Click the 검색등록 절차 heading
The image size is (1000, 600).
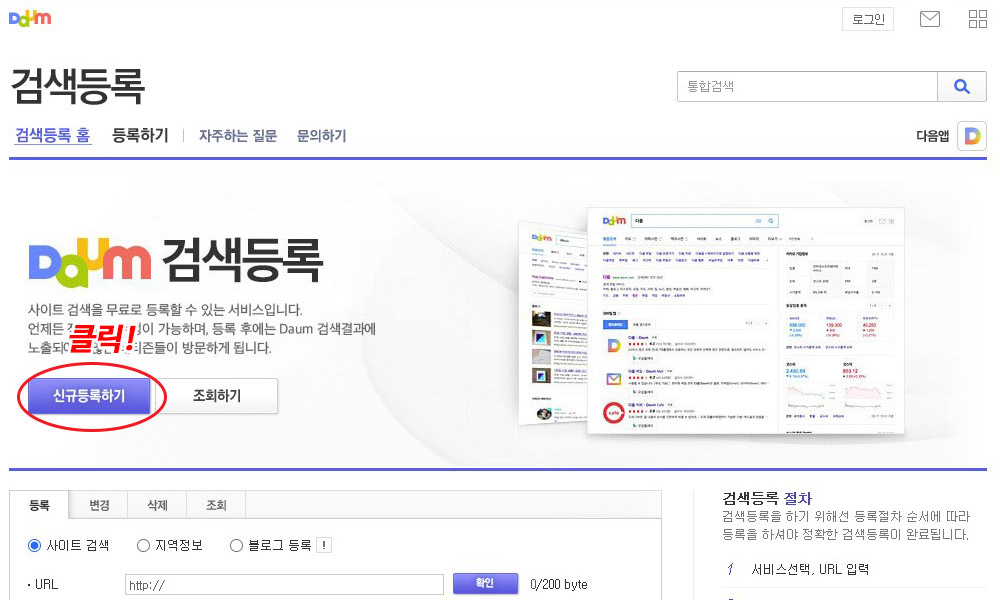coord(767,498)
